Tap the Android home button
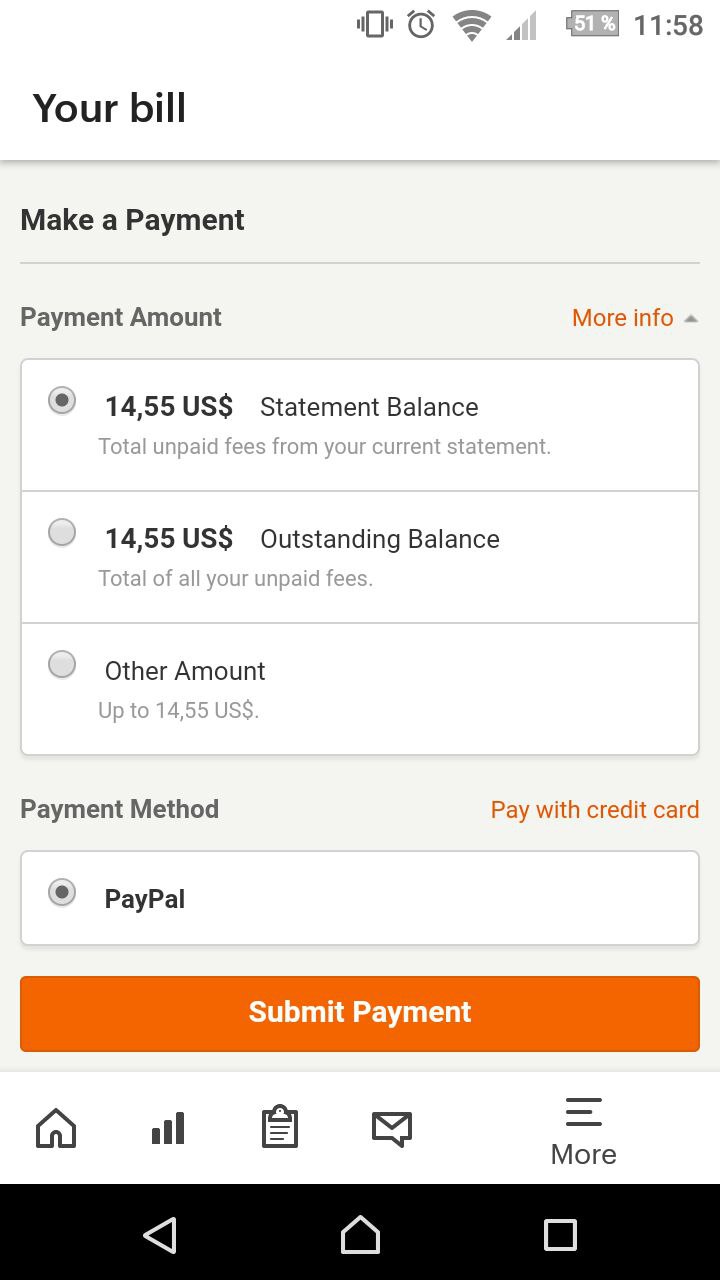This screenshot has width=720, height=1280. (360, 1235)
